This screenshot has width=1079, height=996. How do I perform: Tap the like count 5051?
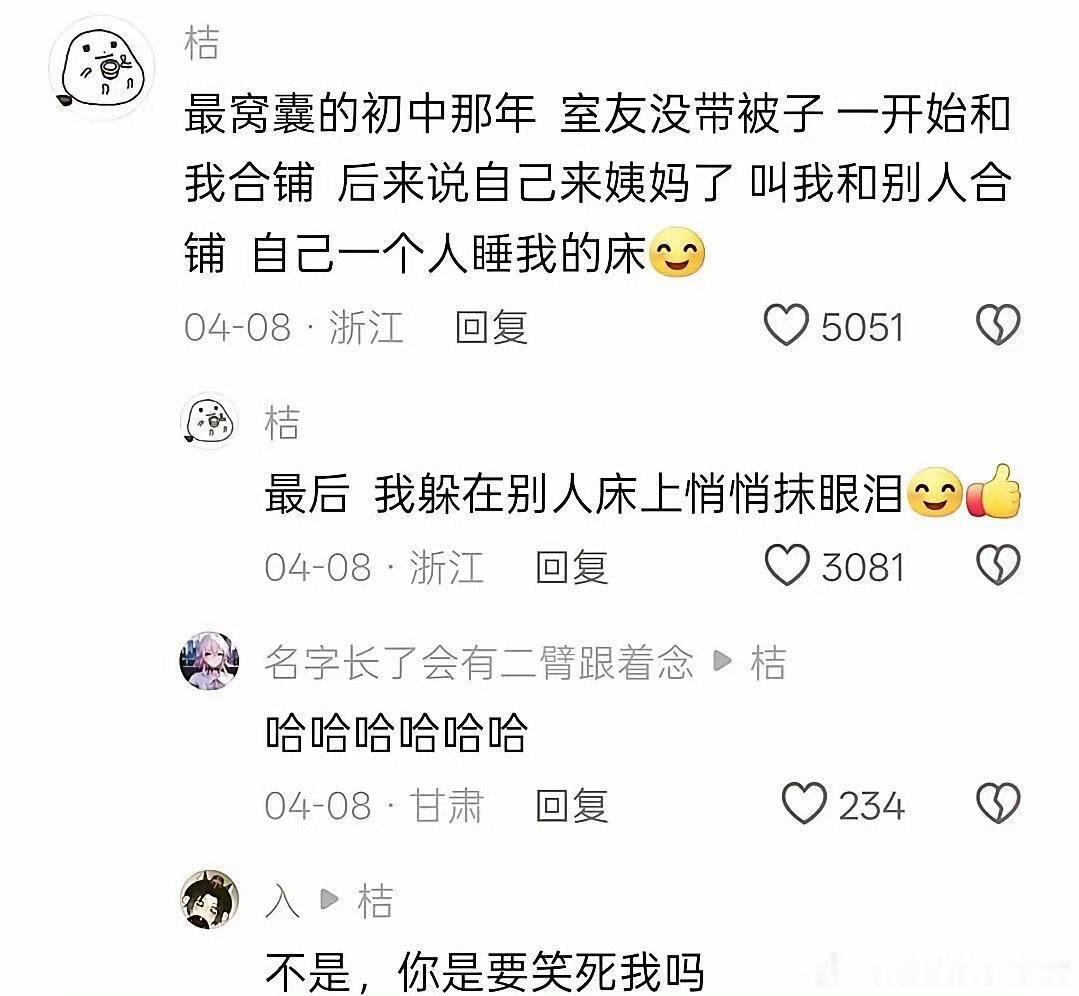pyautogui.click(x=862, y=327)
